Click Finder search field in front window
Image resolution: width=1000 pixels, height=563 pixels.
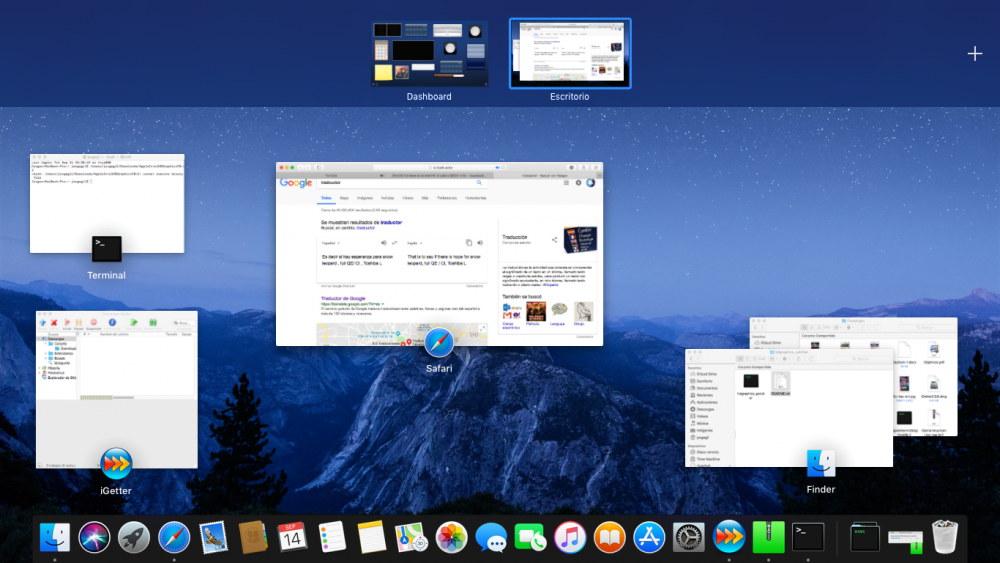tap(862, 359)
